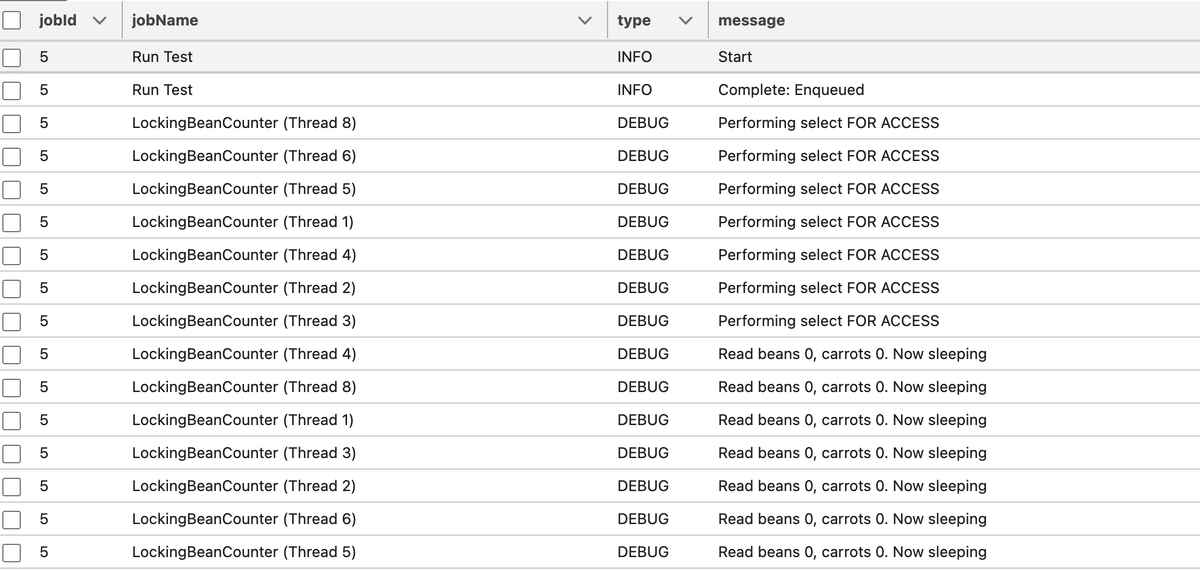Click 'Performing select FOR ACCESS' message for Thread 6
Screen dimensions: 1200x571
pyautogui.click(x=829, y=156)
